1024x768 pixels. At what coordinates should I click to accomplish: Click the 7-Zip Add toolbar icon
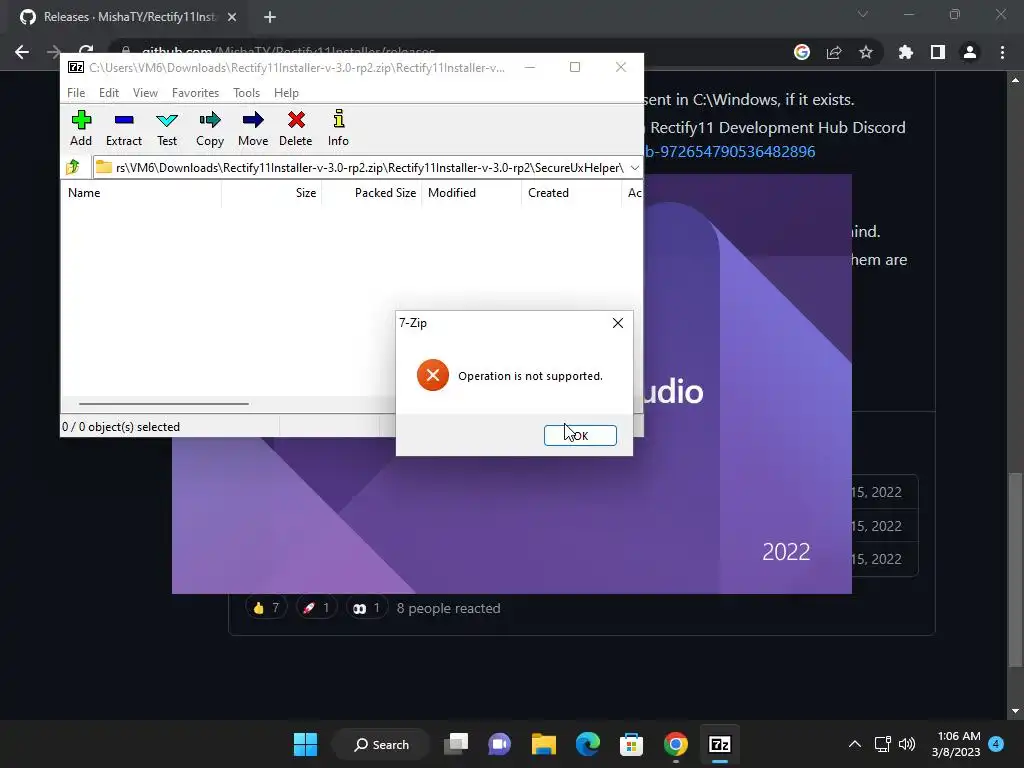pyautogui.click(x=81, y=129)
